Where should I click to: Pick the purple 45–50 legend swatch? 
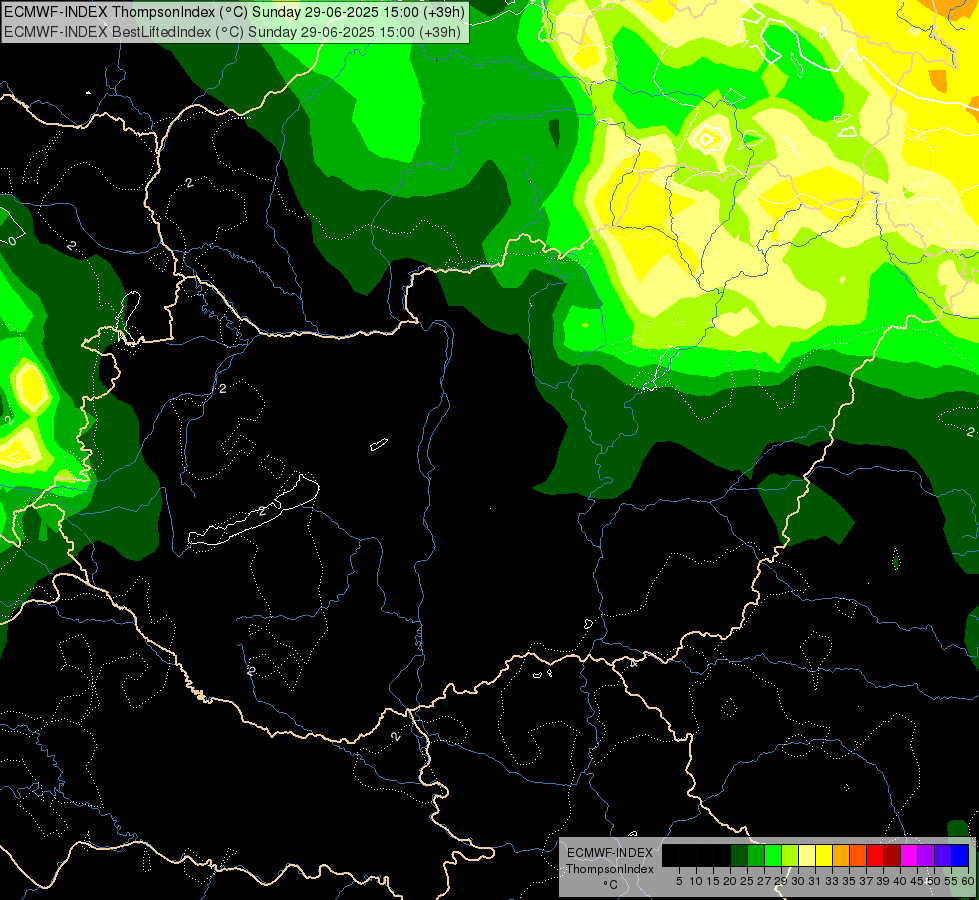point(926,855)
